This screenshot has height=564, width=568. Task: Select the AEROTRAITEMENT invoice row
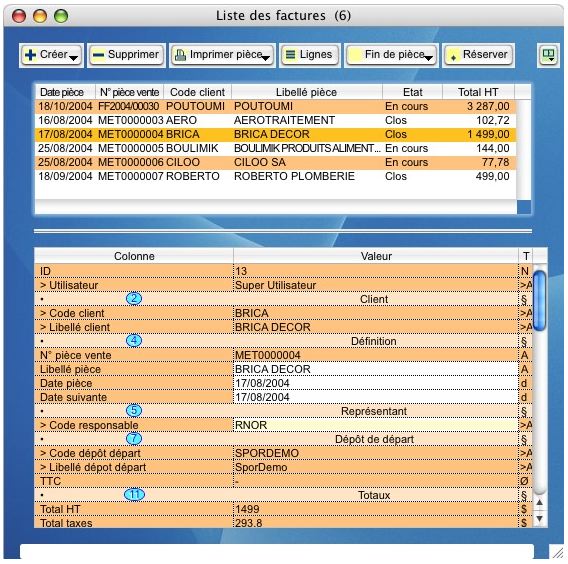coord(275,120)
